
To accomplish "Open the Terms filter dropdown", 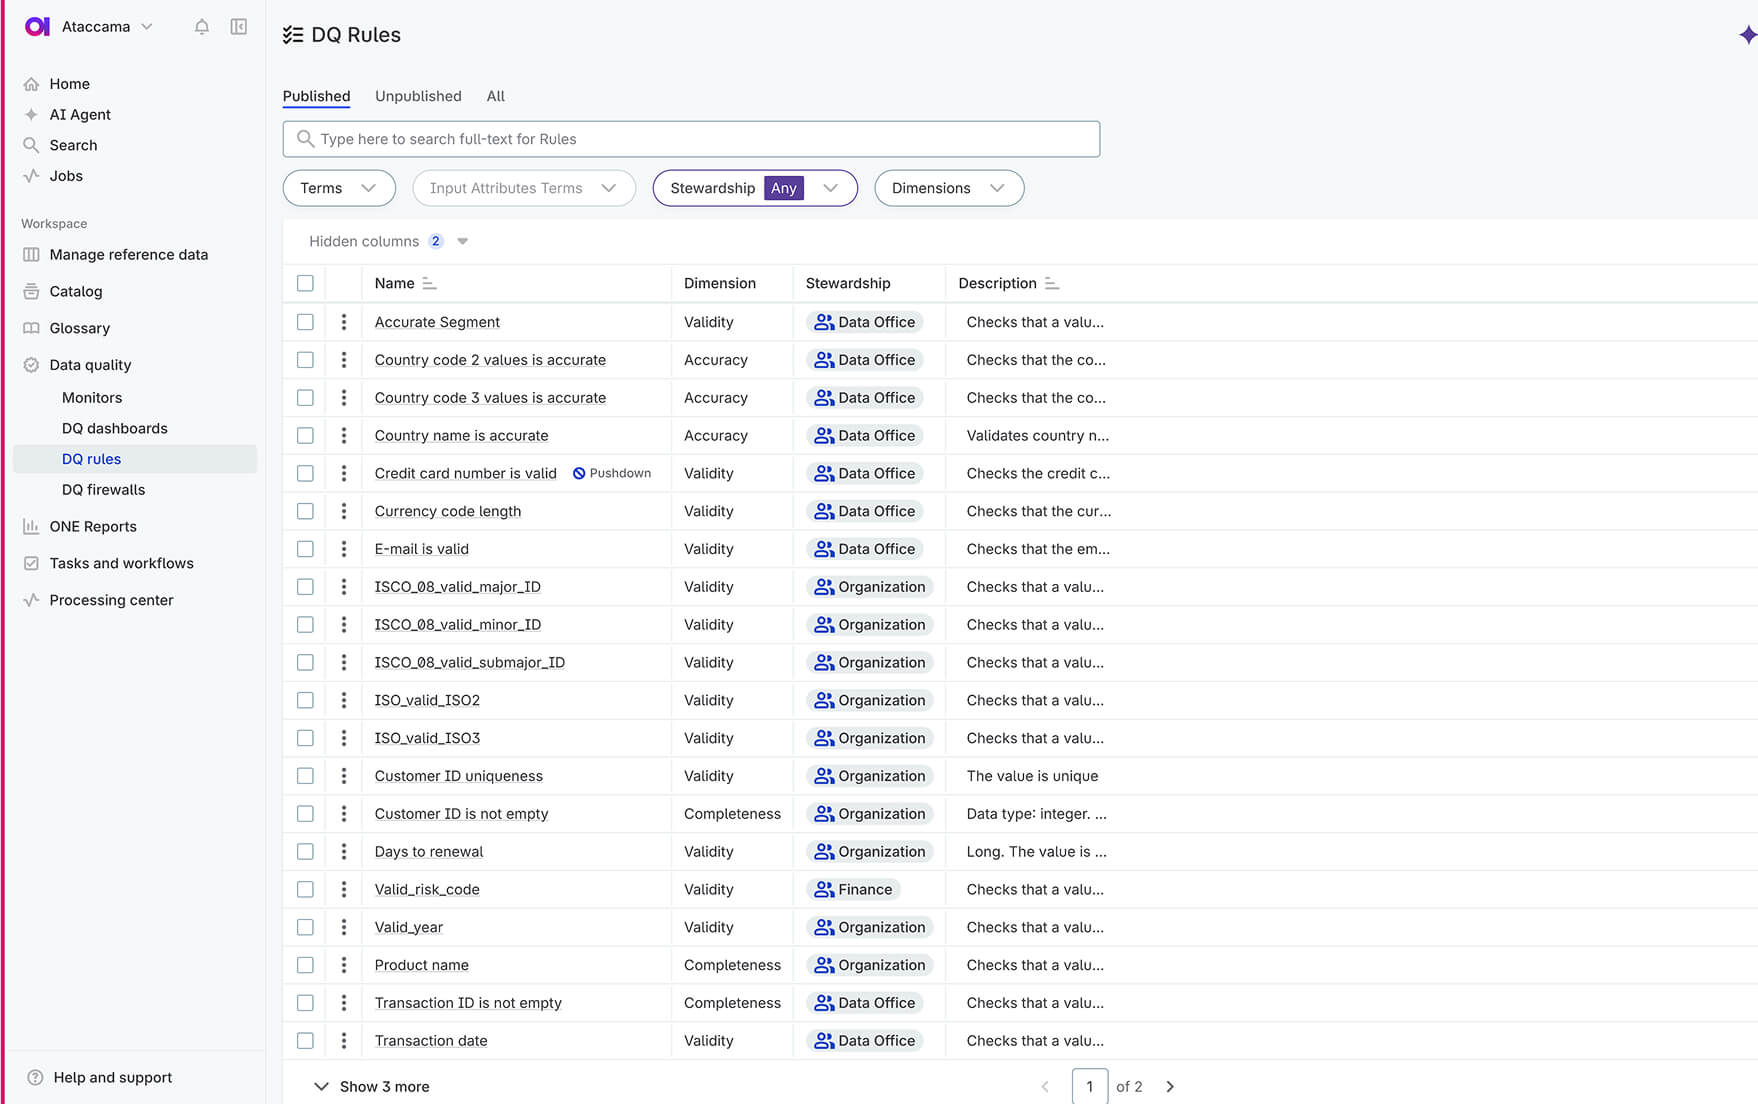I will [x=339, y=188].
